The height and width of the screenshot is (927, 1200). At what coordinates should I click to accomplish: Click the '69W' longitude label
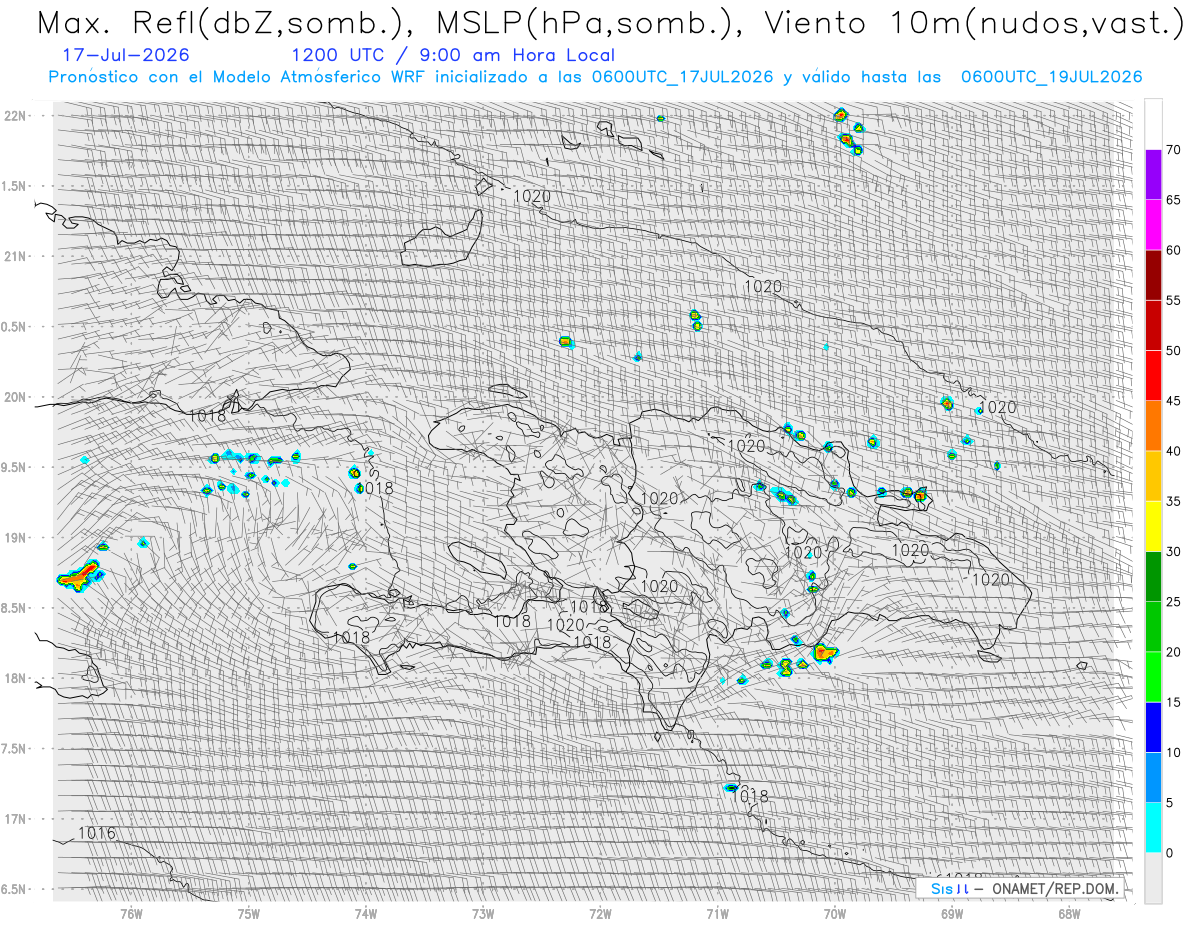pyautogui.click(x=952, y=912)
